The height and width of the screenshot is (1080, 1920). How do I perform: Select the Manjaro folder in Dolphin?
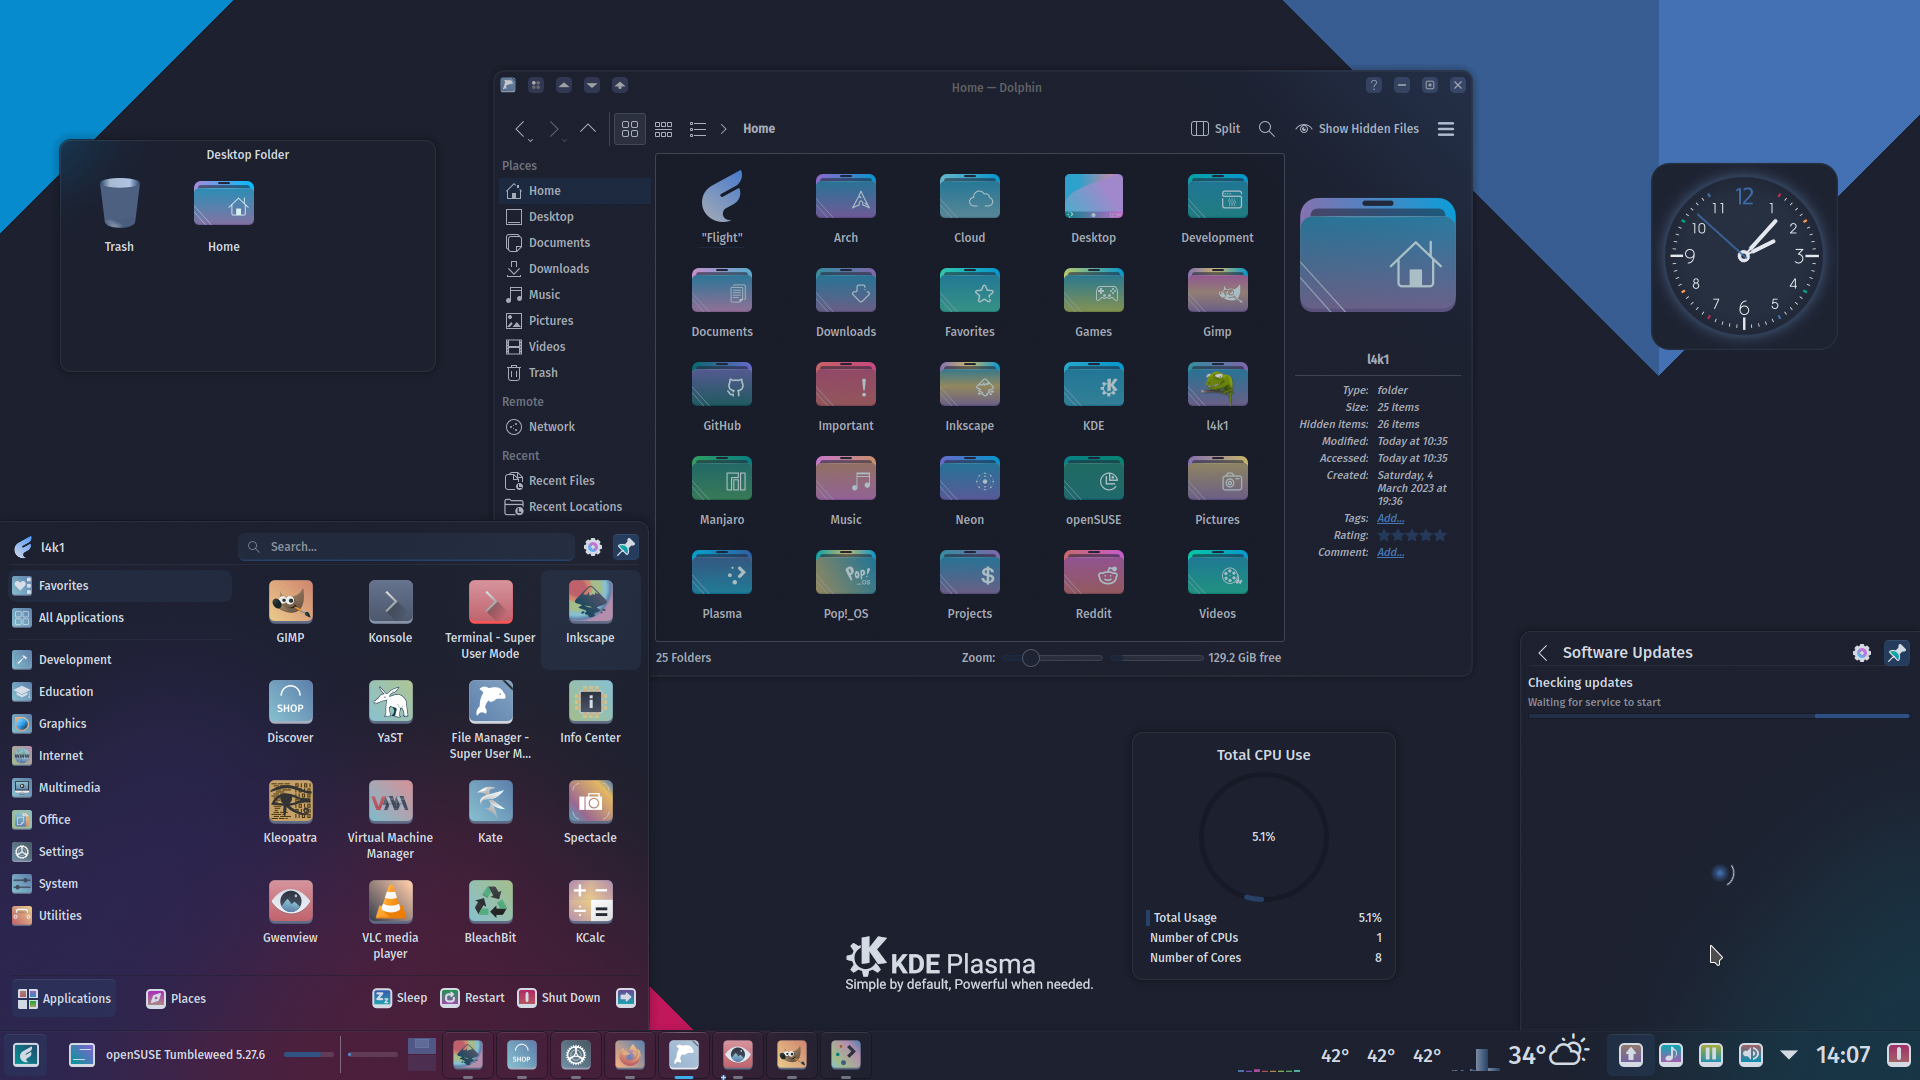722,479
